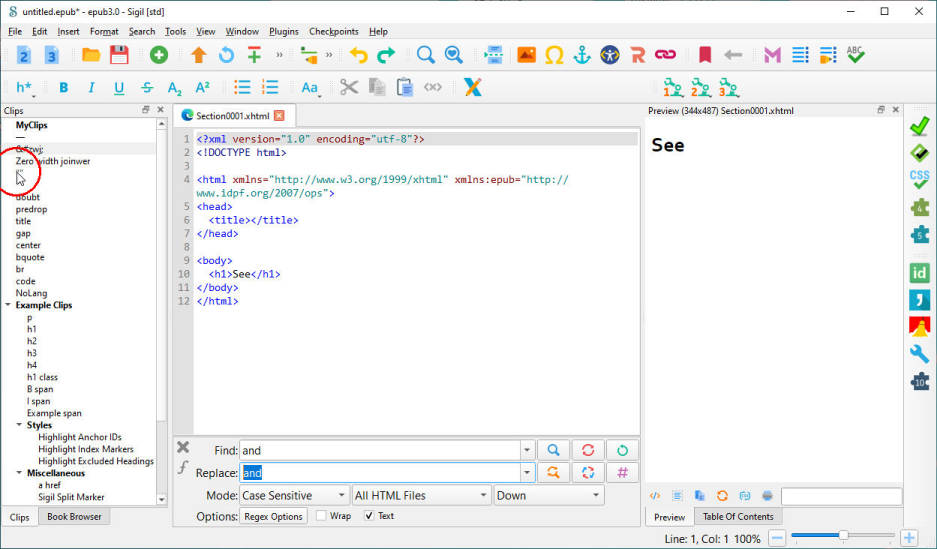The height and width of the screenshot is (549, 937).
Task: Open the Case Sensitive mode dropdown
Action: [294, 495]
